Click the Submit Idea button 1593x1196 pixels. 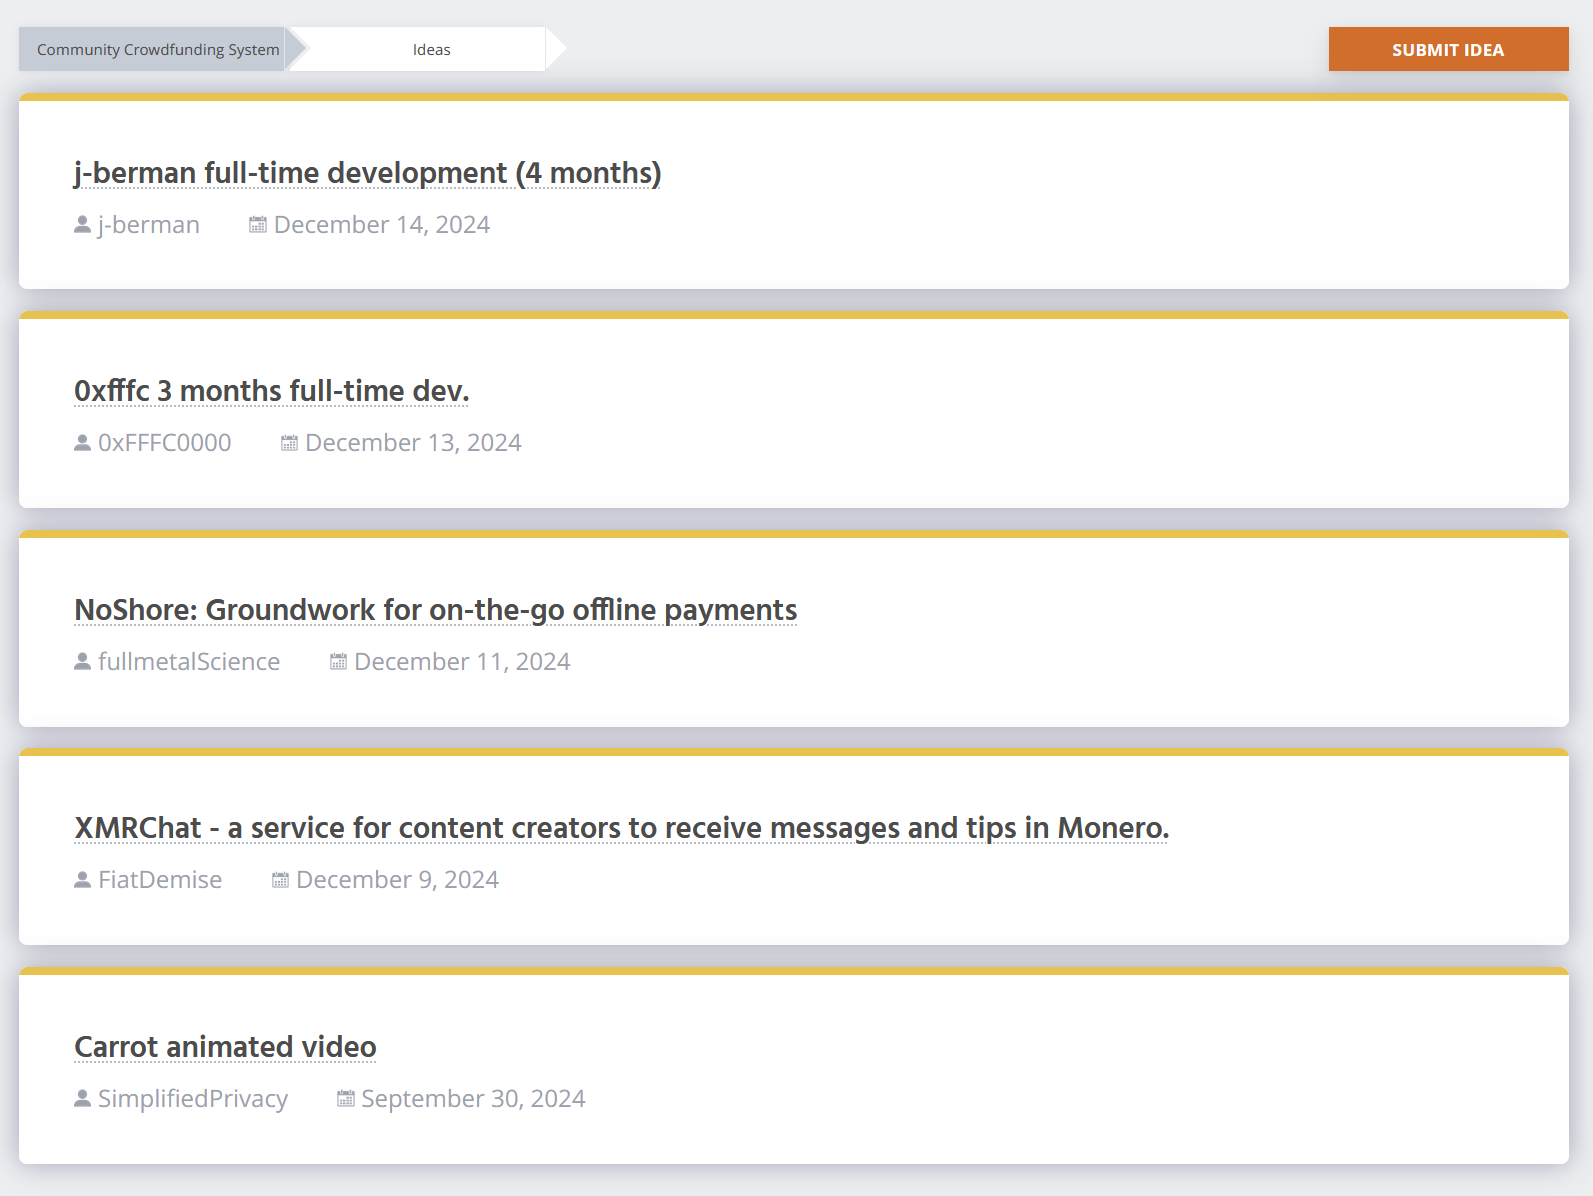pyautogui.click(x=1448, y=49)
